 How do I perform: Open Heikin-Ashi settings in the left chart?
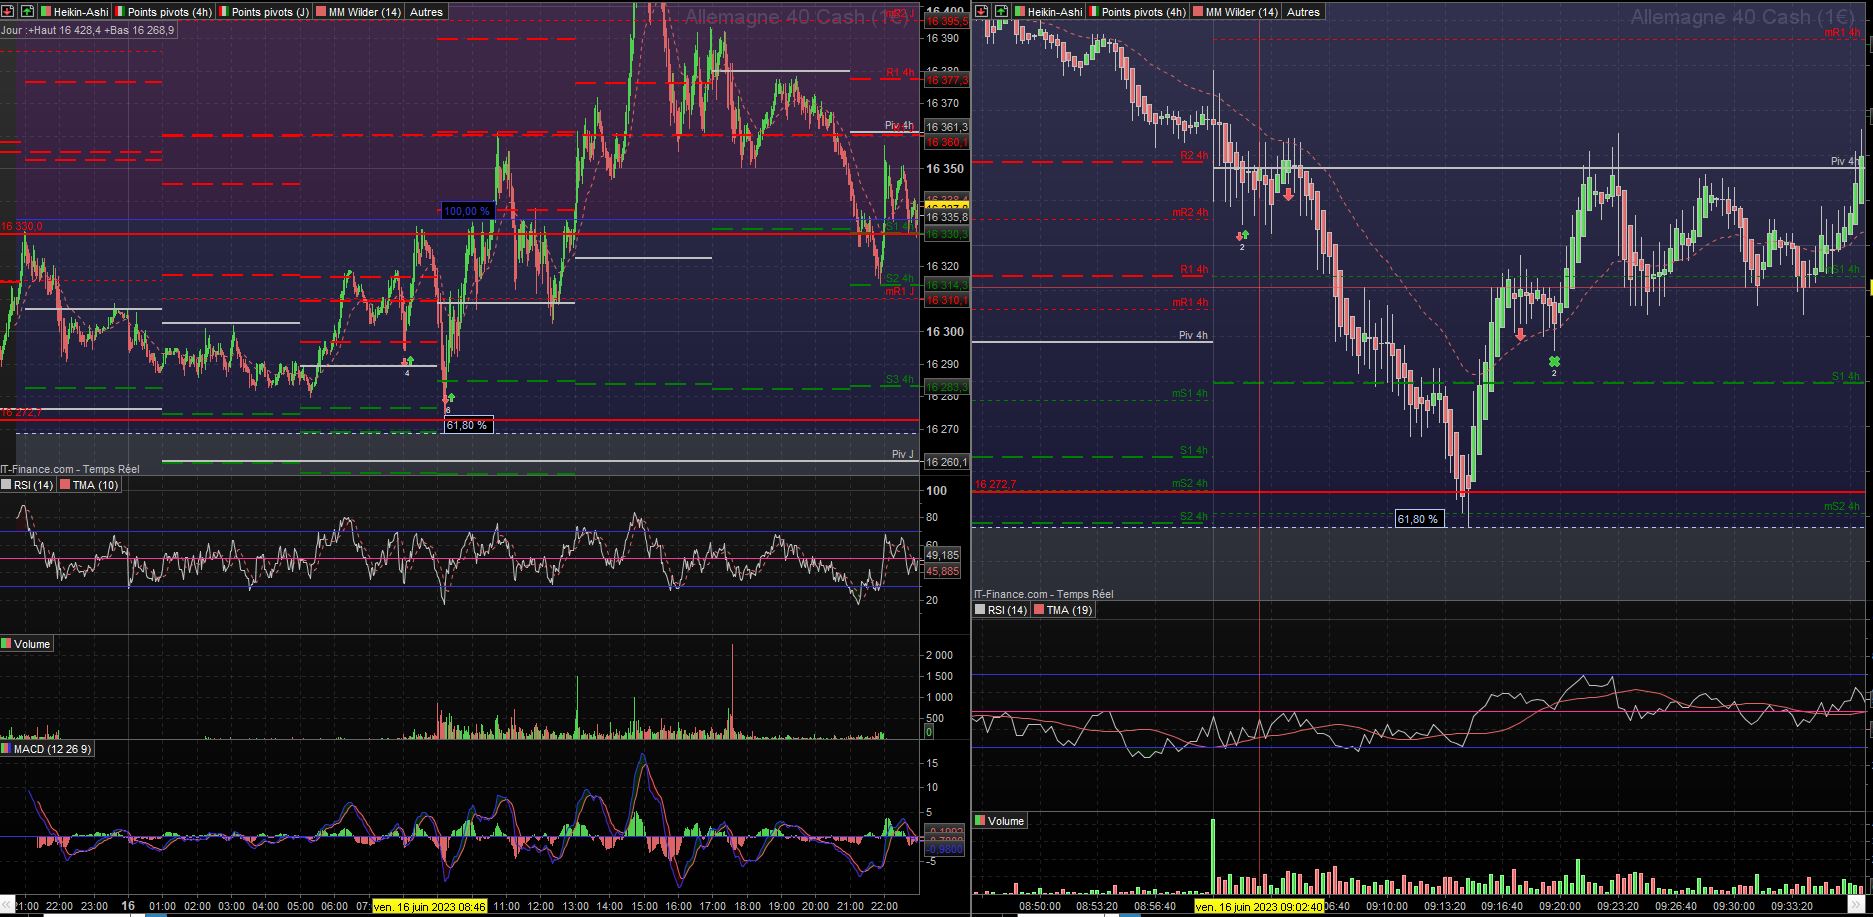74,12
